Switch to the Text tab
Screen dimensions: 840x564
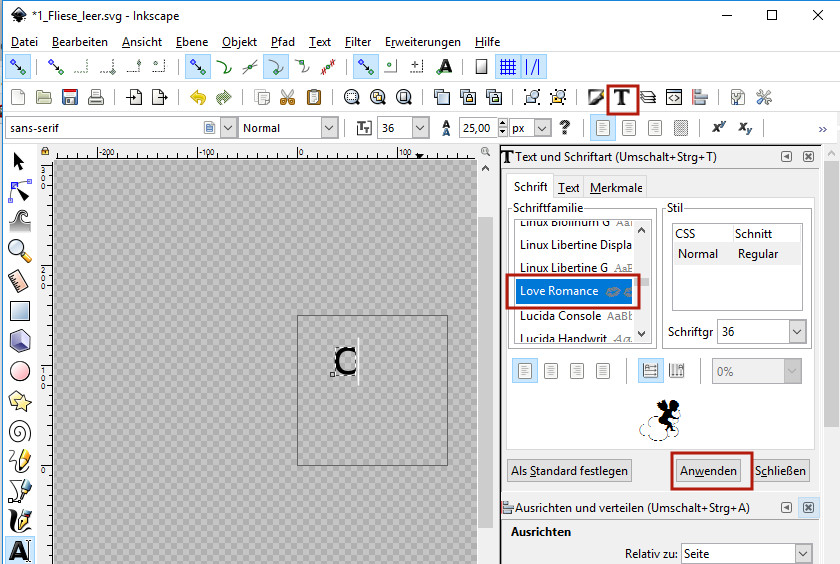click(568, 188)
